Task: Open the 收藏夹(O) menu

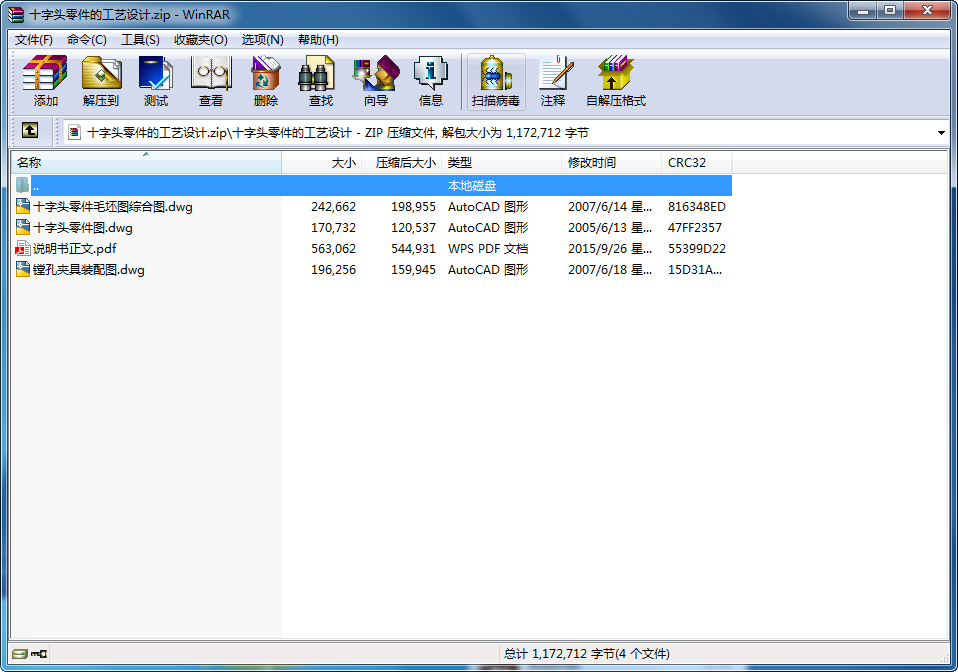Action: point(201,40)
